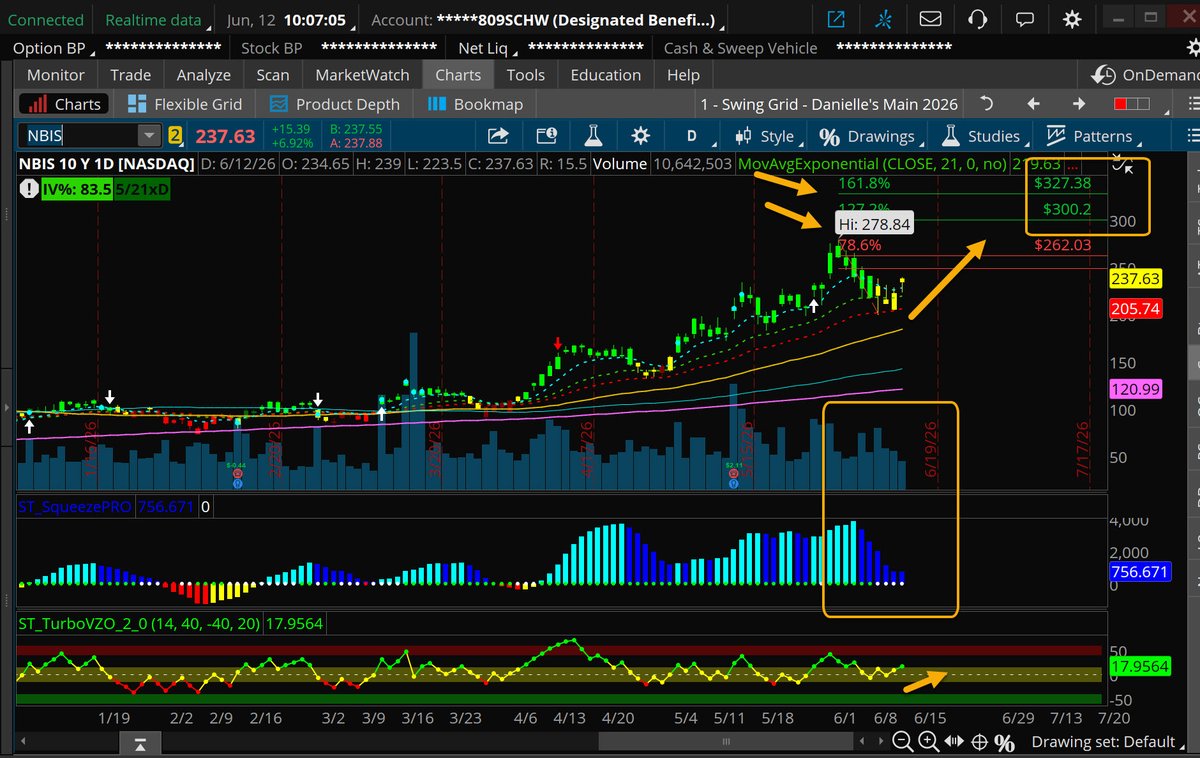Open the speech bubble chat rooms icon
The width and height of the screenshot is (1200, 758).
coord(1024,19)
